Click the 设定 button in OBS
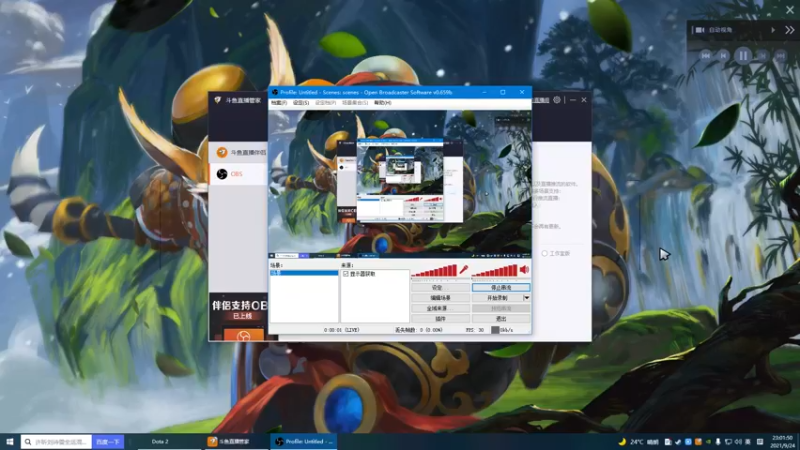The width and height of the screenshot is (800, 450). 440,288
